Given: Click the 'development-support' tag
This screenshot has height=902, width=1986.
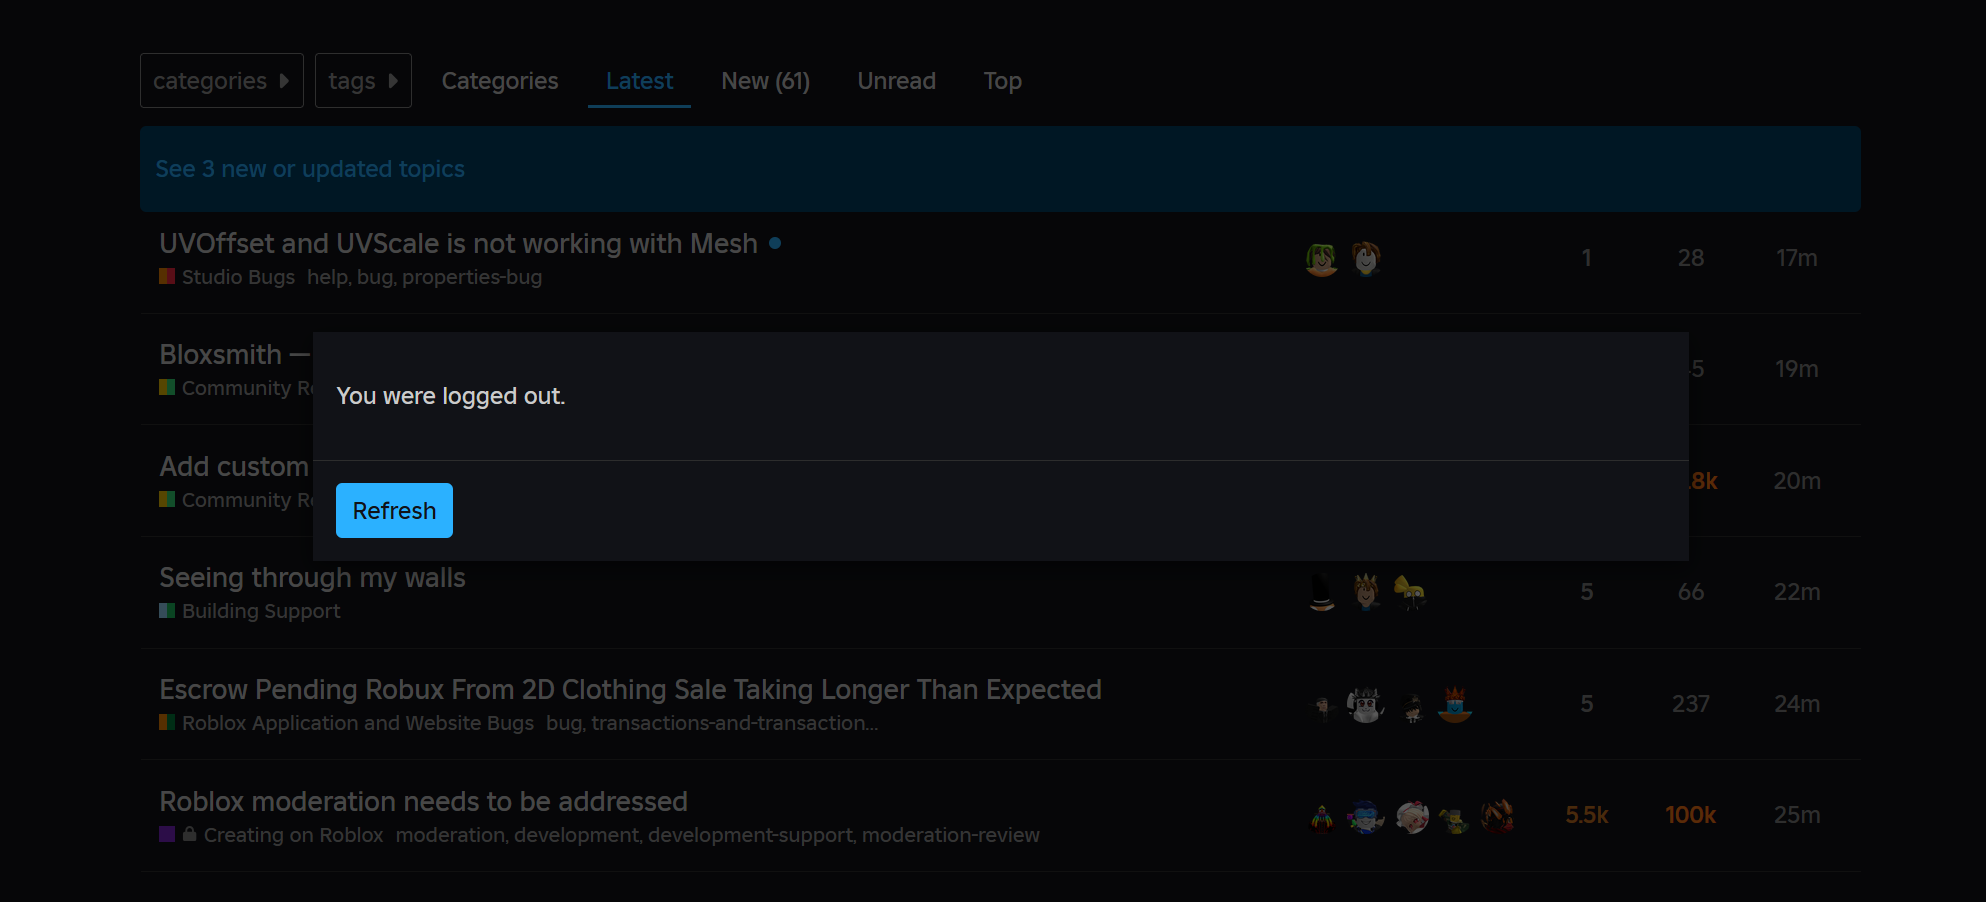Looking at the screenshot, I should coord(750,835).
